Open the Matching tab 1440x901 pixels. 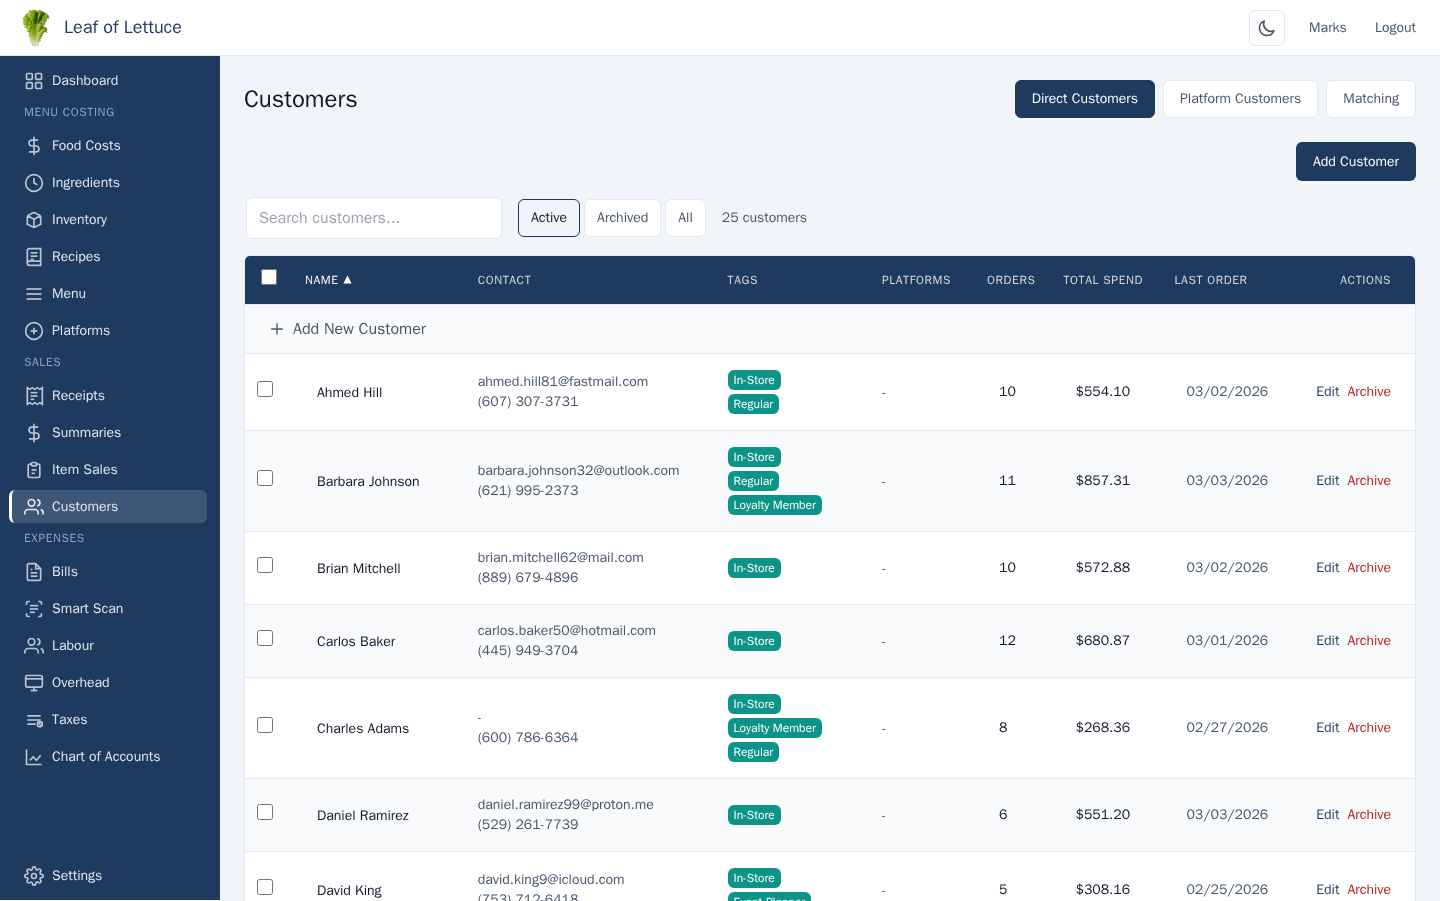(1370, 99)
